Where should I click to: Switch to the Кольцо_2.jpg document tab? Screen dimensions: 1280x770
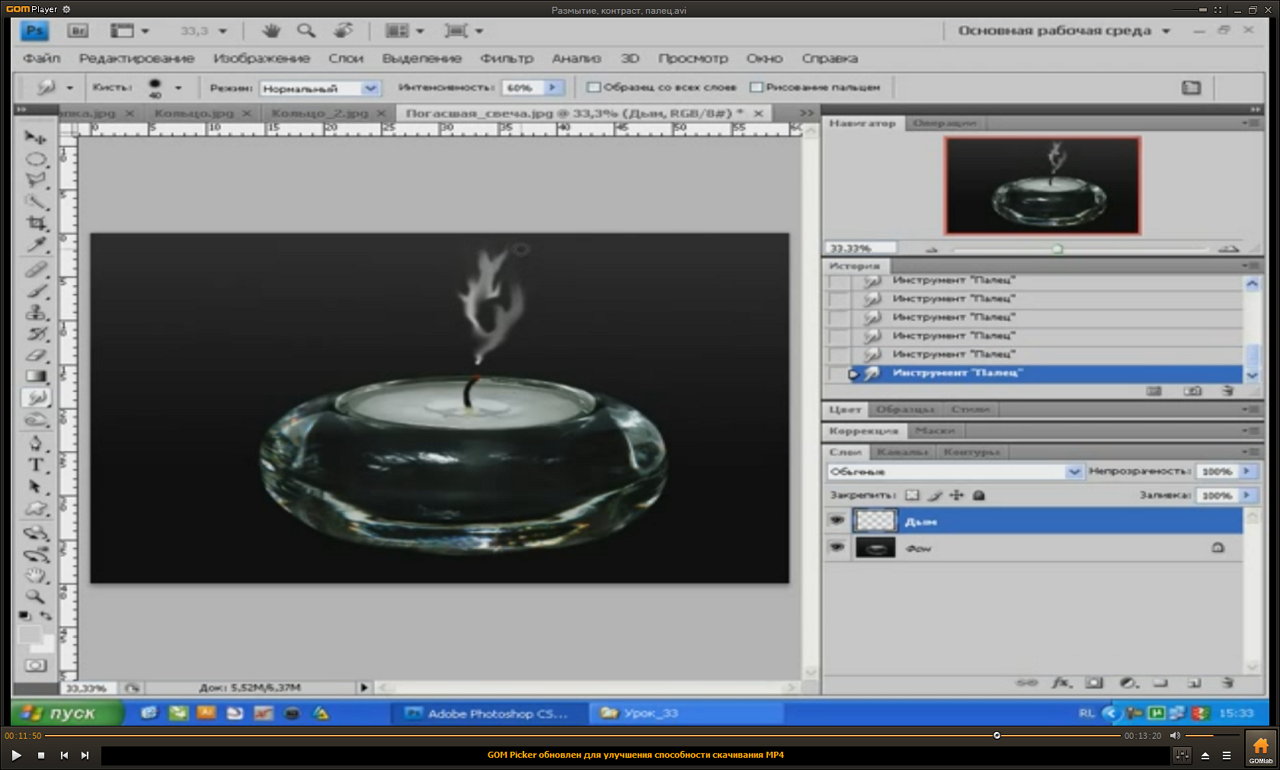(x=319, y=114)
